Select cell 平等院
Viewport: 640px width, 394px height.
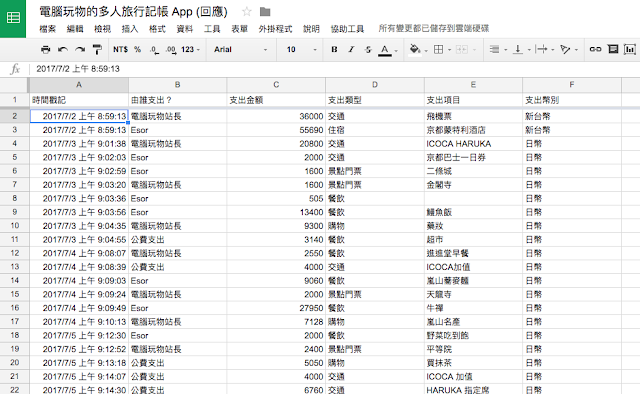473,349
